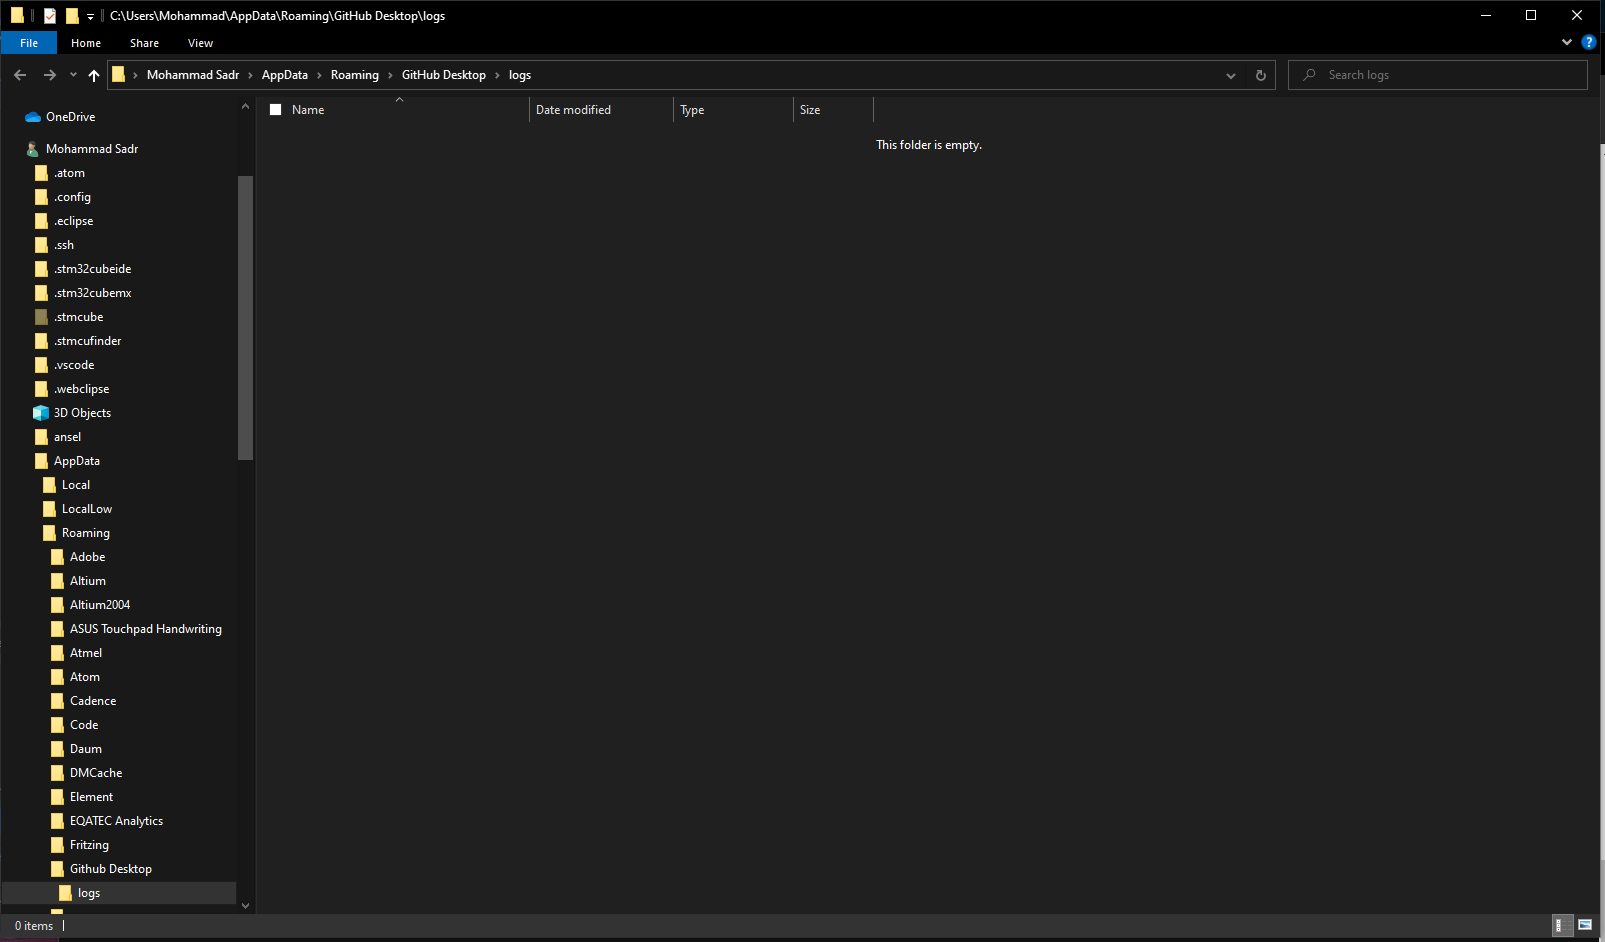The height and width of the screenshot is (942, 1605).
Task: Click the Search logs field
Action: pyautogui.click(x=1438, y=75)
